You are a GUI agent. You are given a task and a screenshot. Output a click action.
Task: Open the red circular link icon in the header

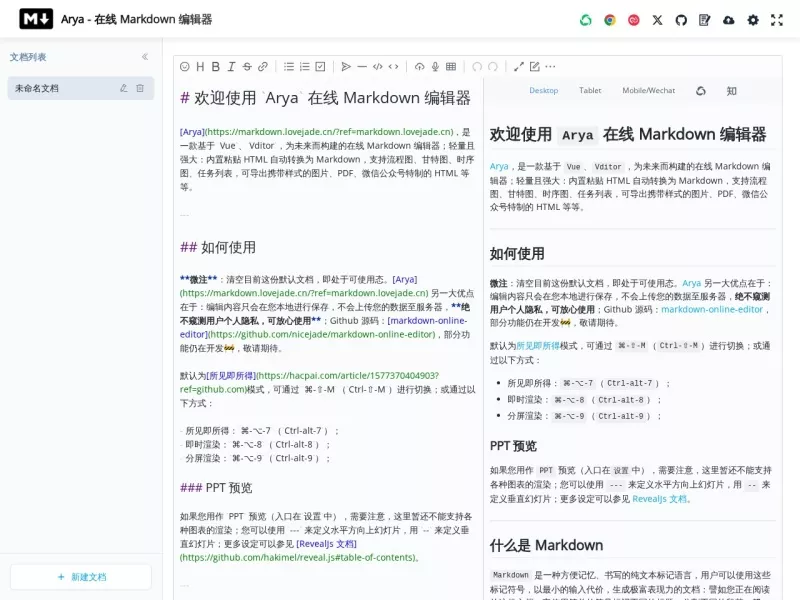pos(634,20)
